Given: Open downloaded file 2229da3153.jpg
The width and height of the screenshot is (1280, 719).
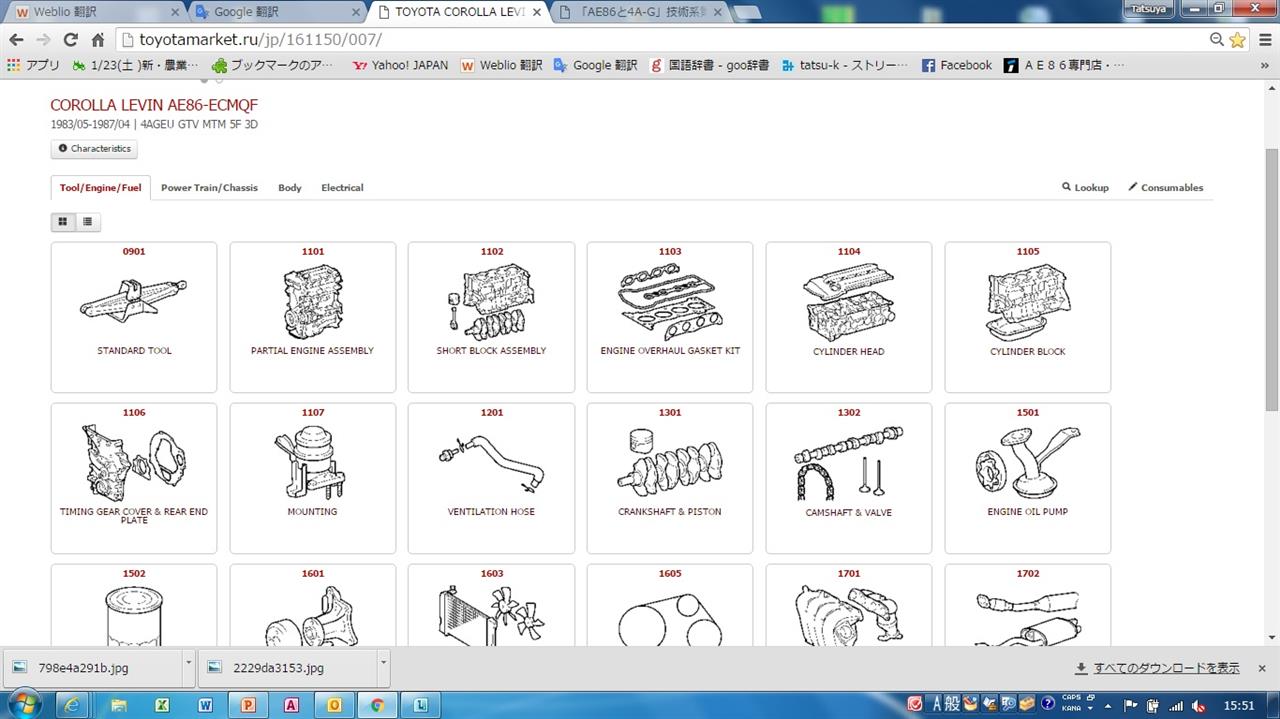Looking at the screenshot, I should point(288,668).
